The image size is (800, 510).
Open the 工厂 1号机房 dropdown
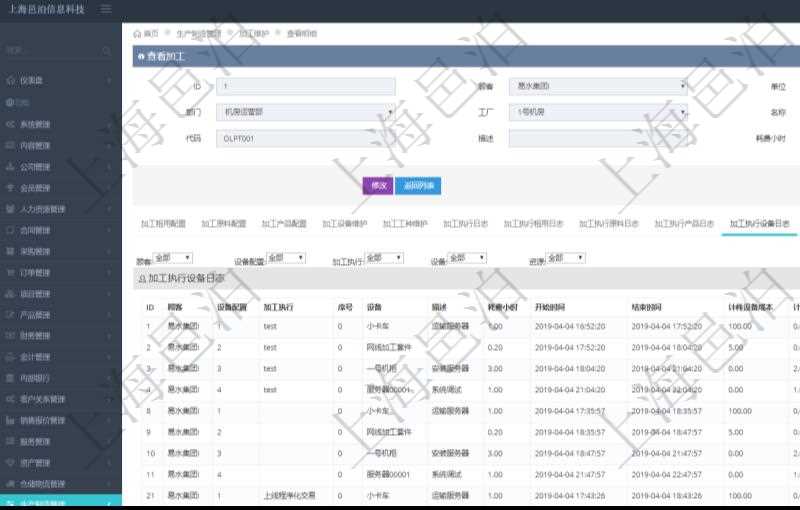point(598,113)
